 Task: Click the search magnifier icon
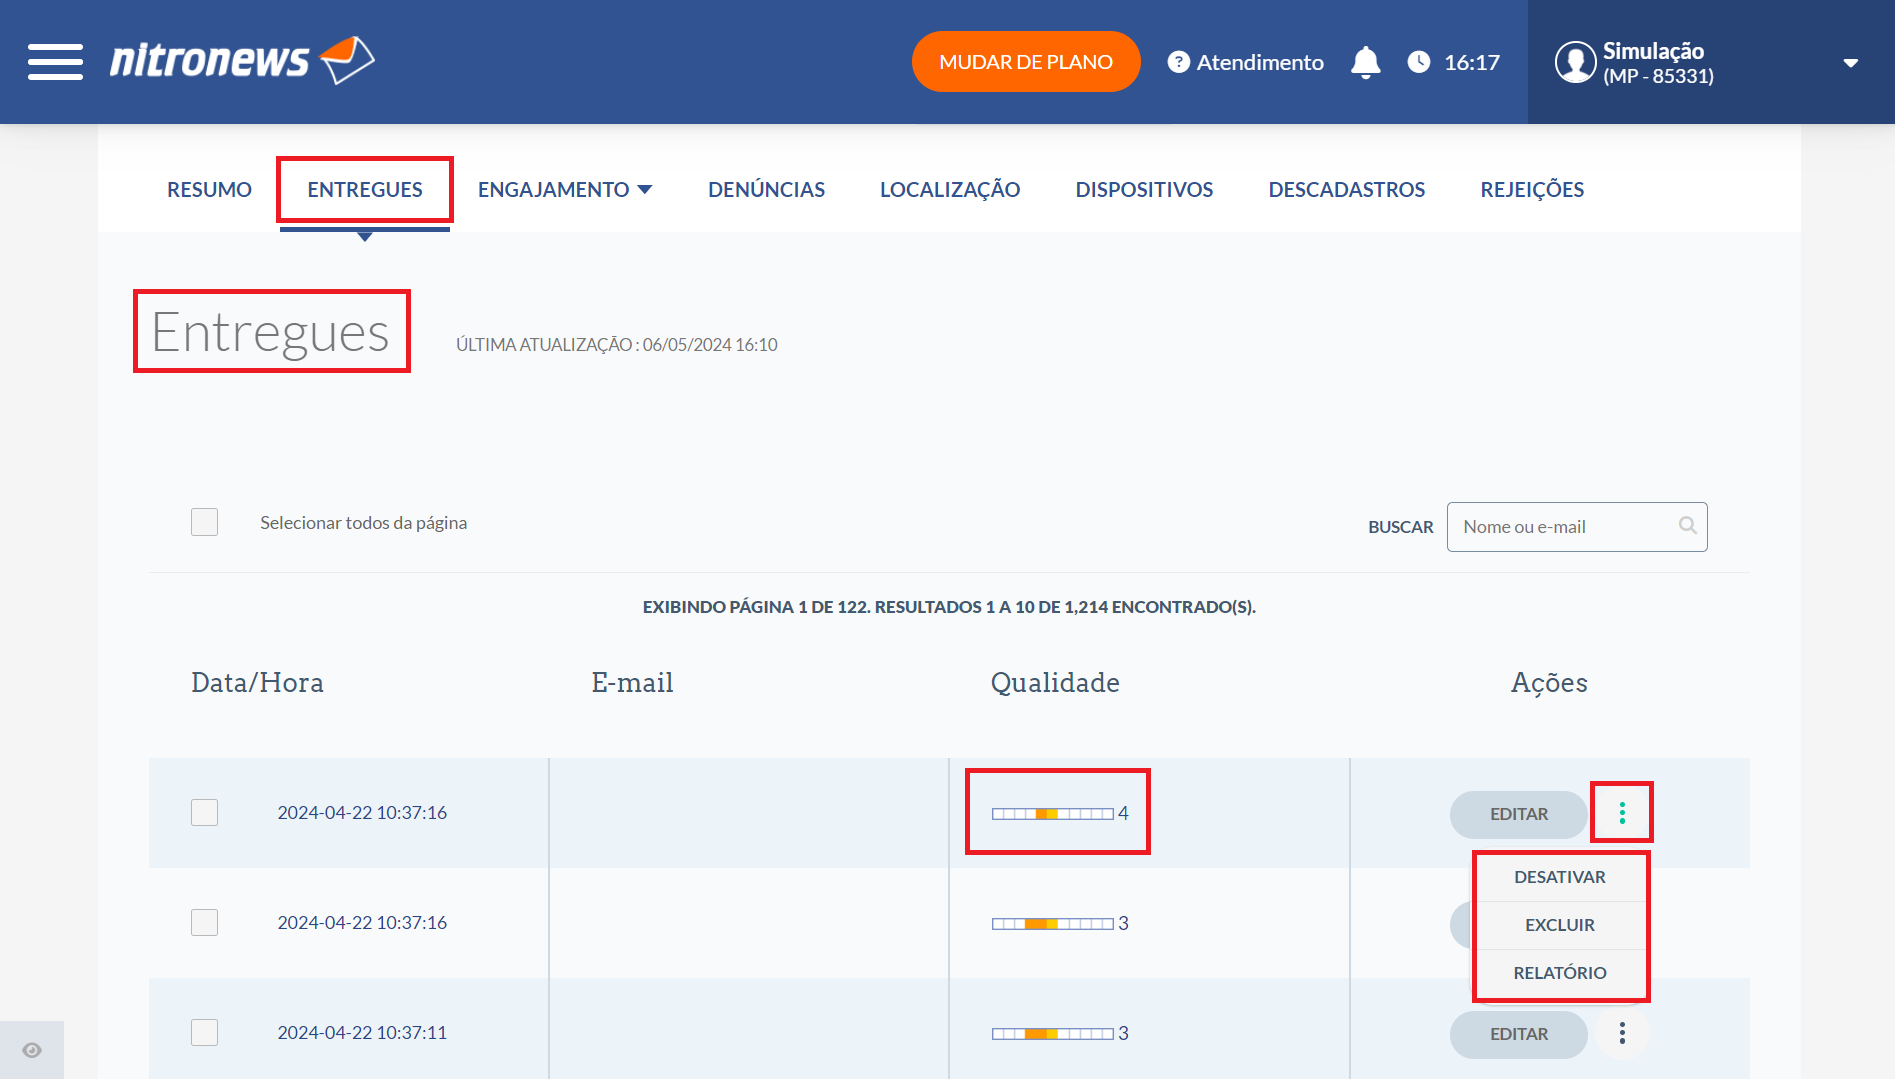[1687, 526]
